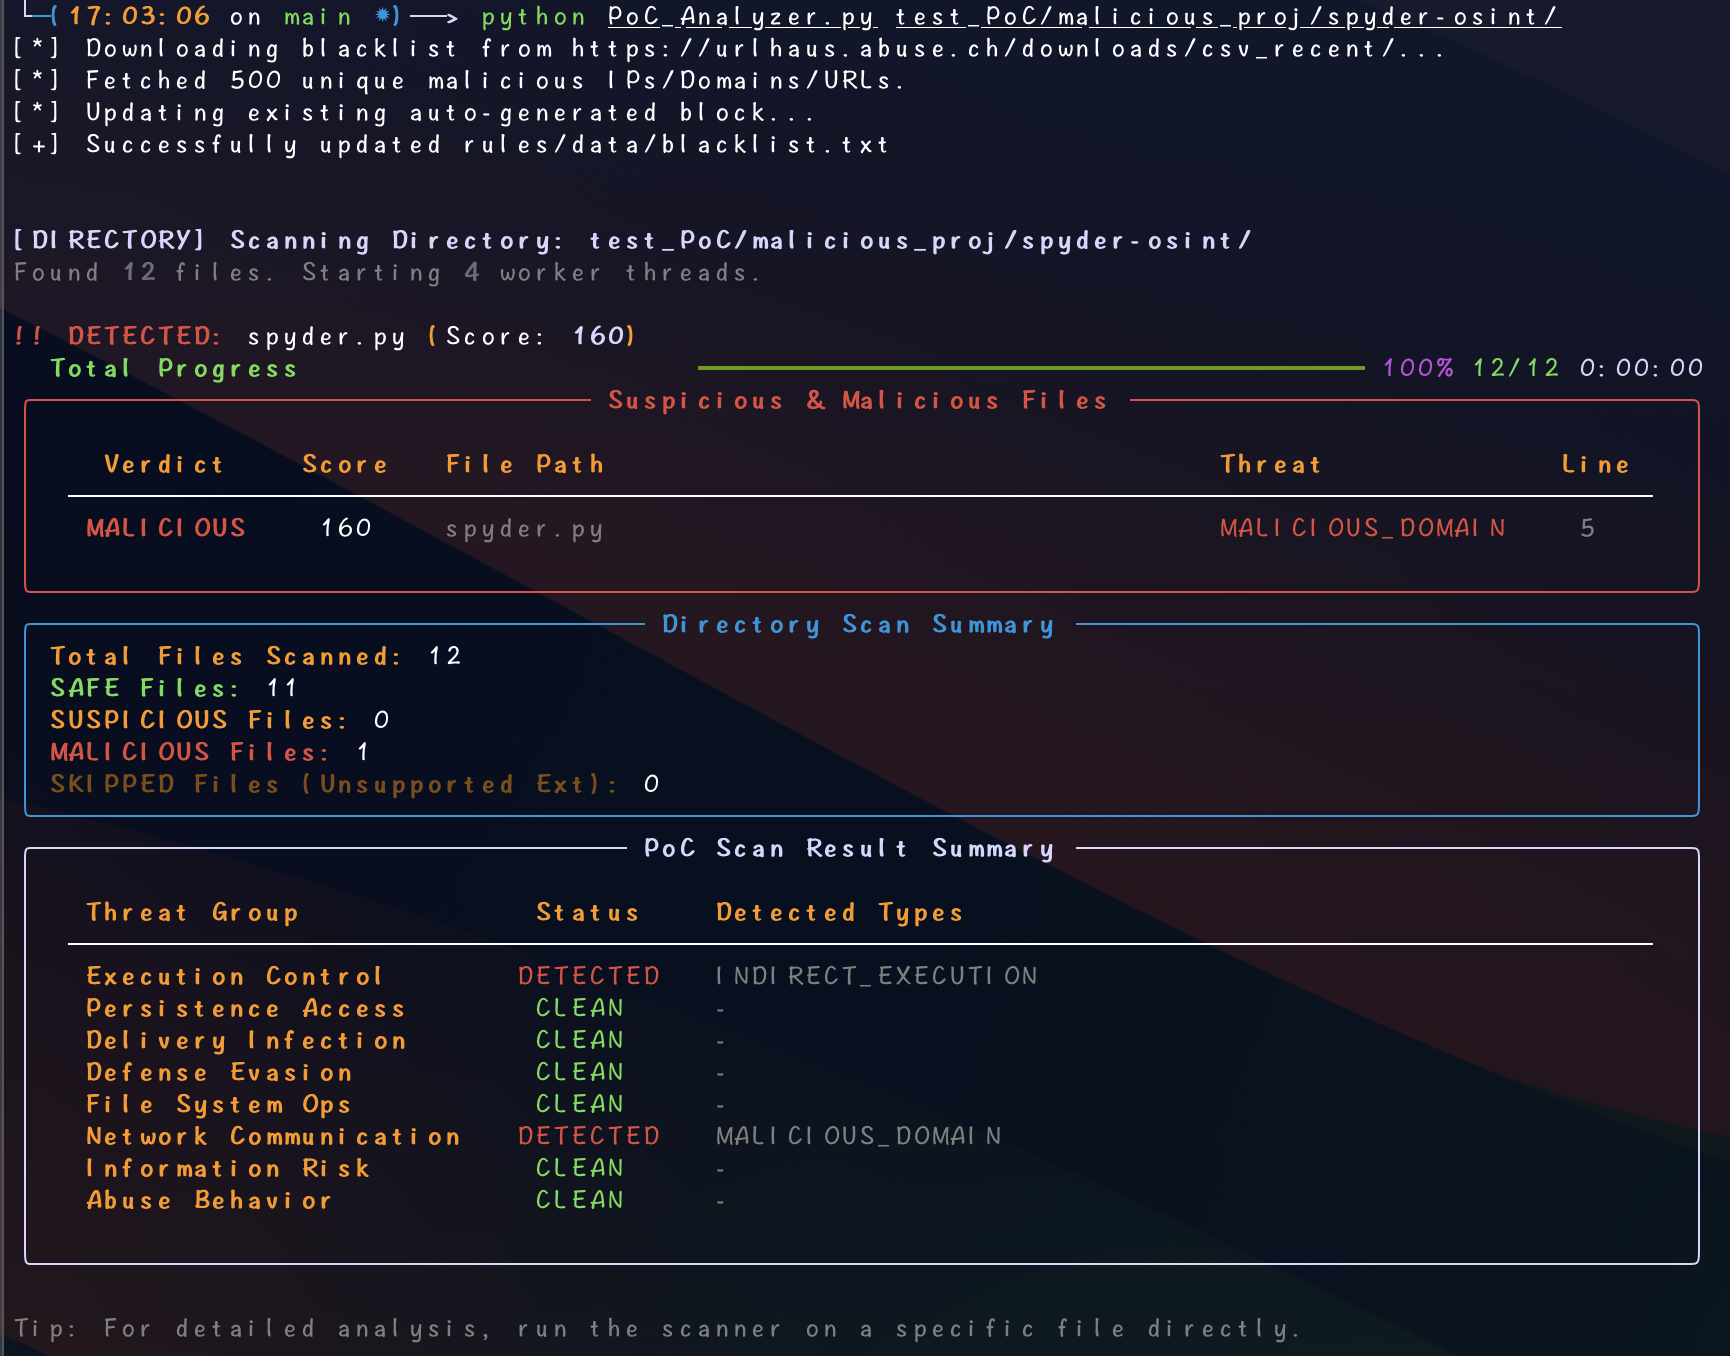1730x1356 pixels.
Task: Select the MALICIOUS_DOMAIN threat entry
Action: click(x=1362, y=528)
